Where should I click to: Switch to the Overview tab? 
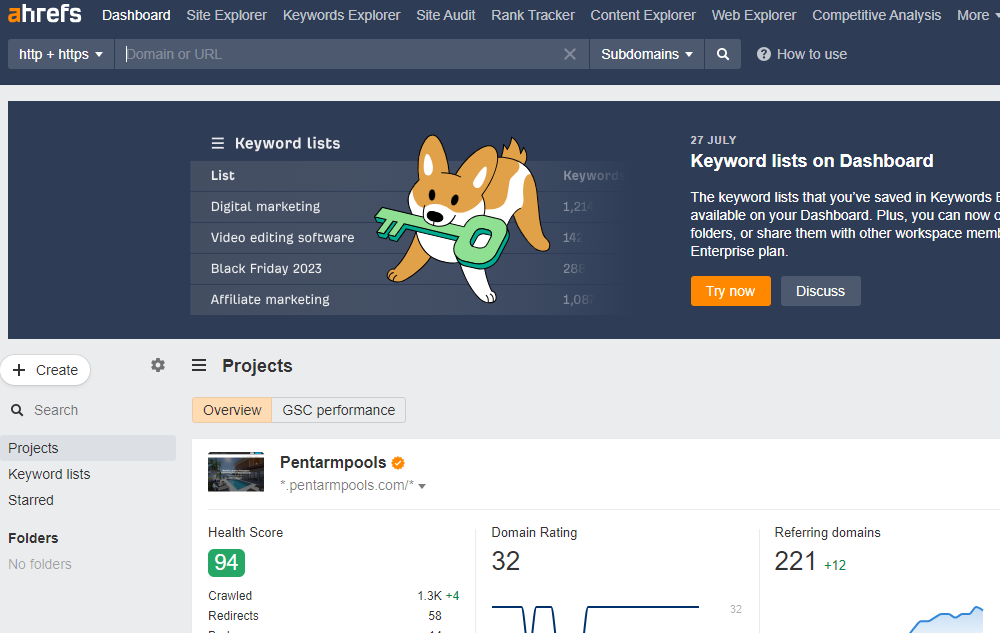pos(232,410)
